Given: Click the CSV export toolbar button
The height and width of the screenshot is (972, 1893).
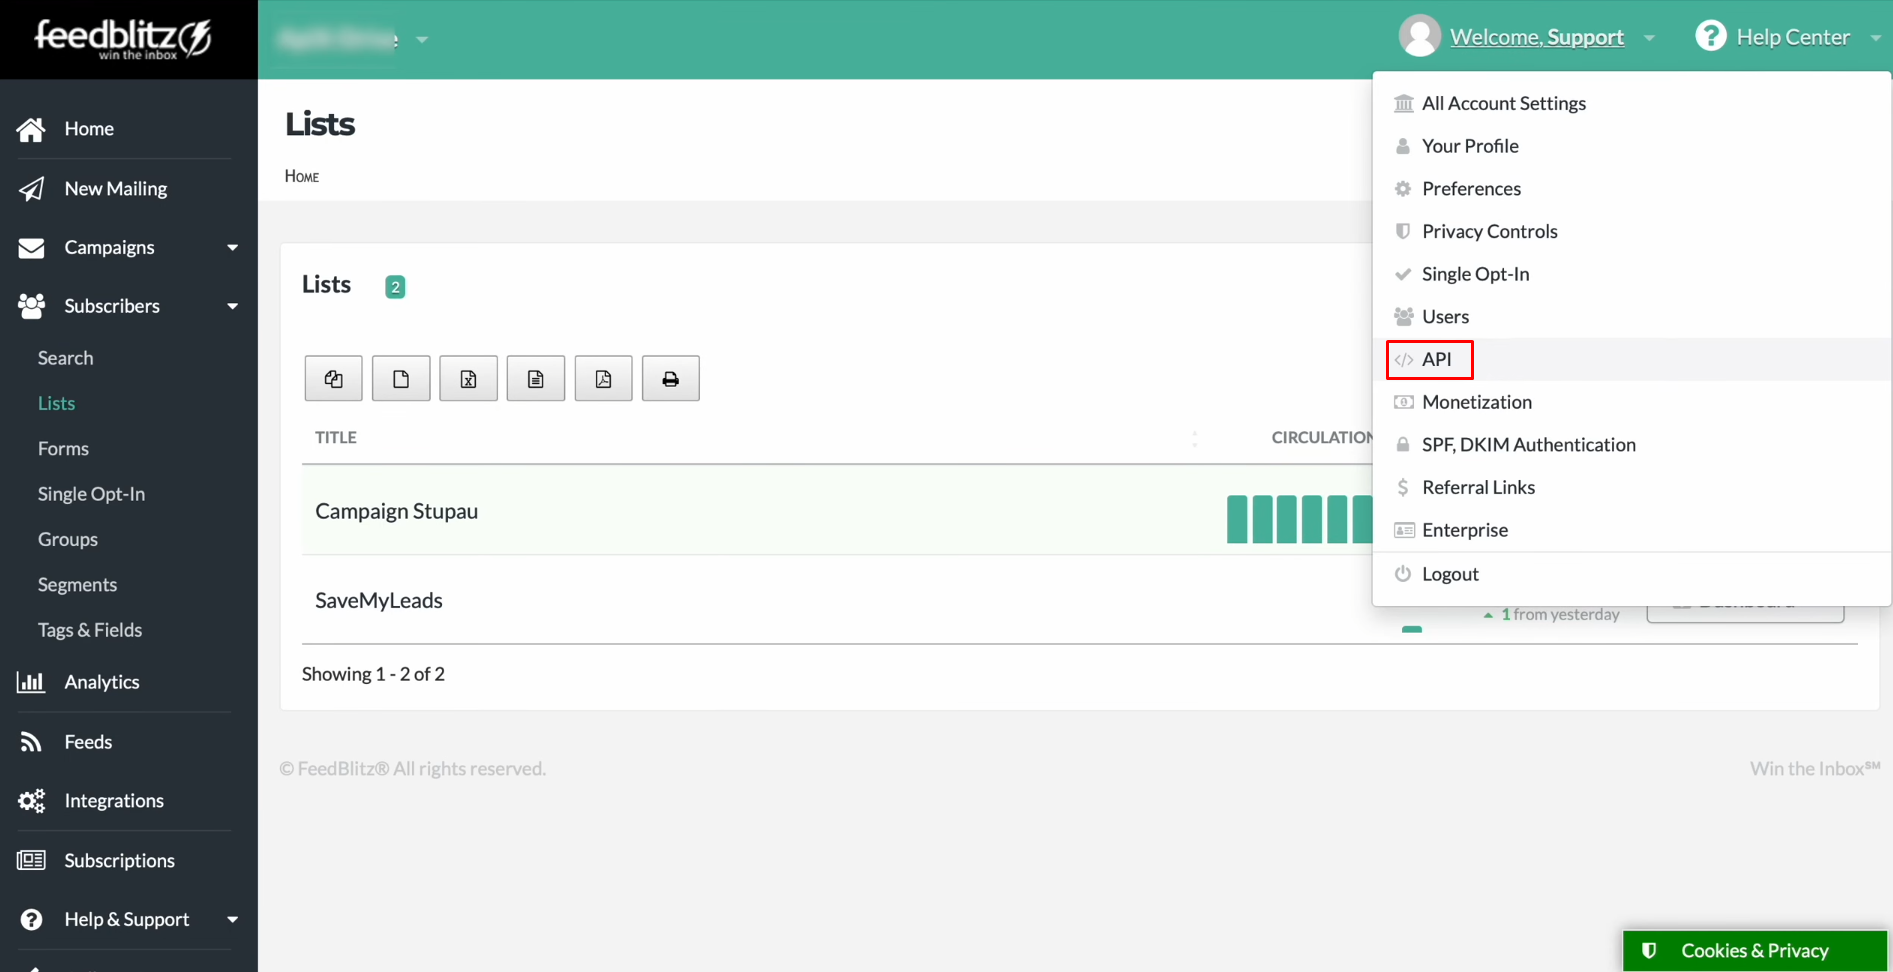Looking at the screenshot, I should coord(401,379).
